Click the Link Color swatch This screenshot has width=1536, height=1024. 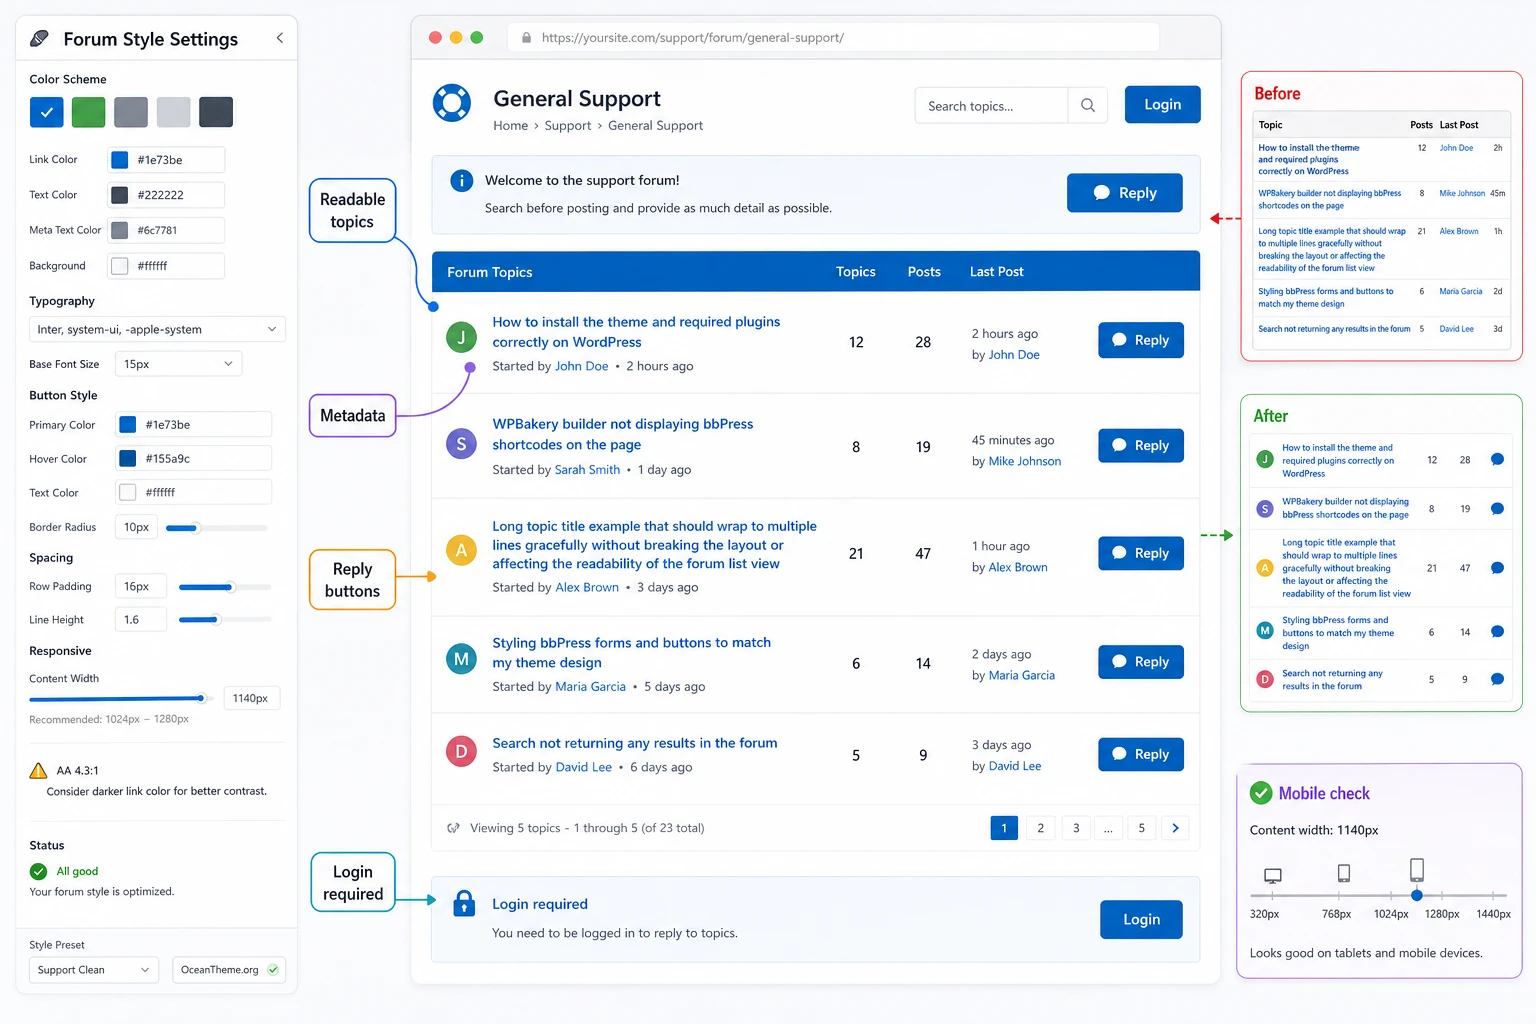click(120, 160)
